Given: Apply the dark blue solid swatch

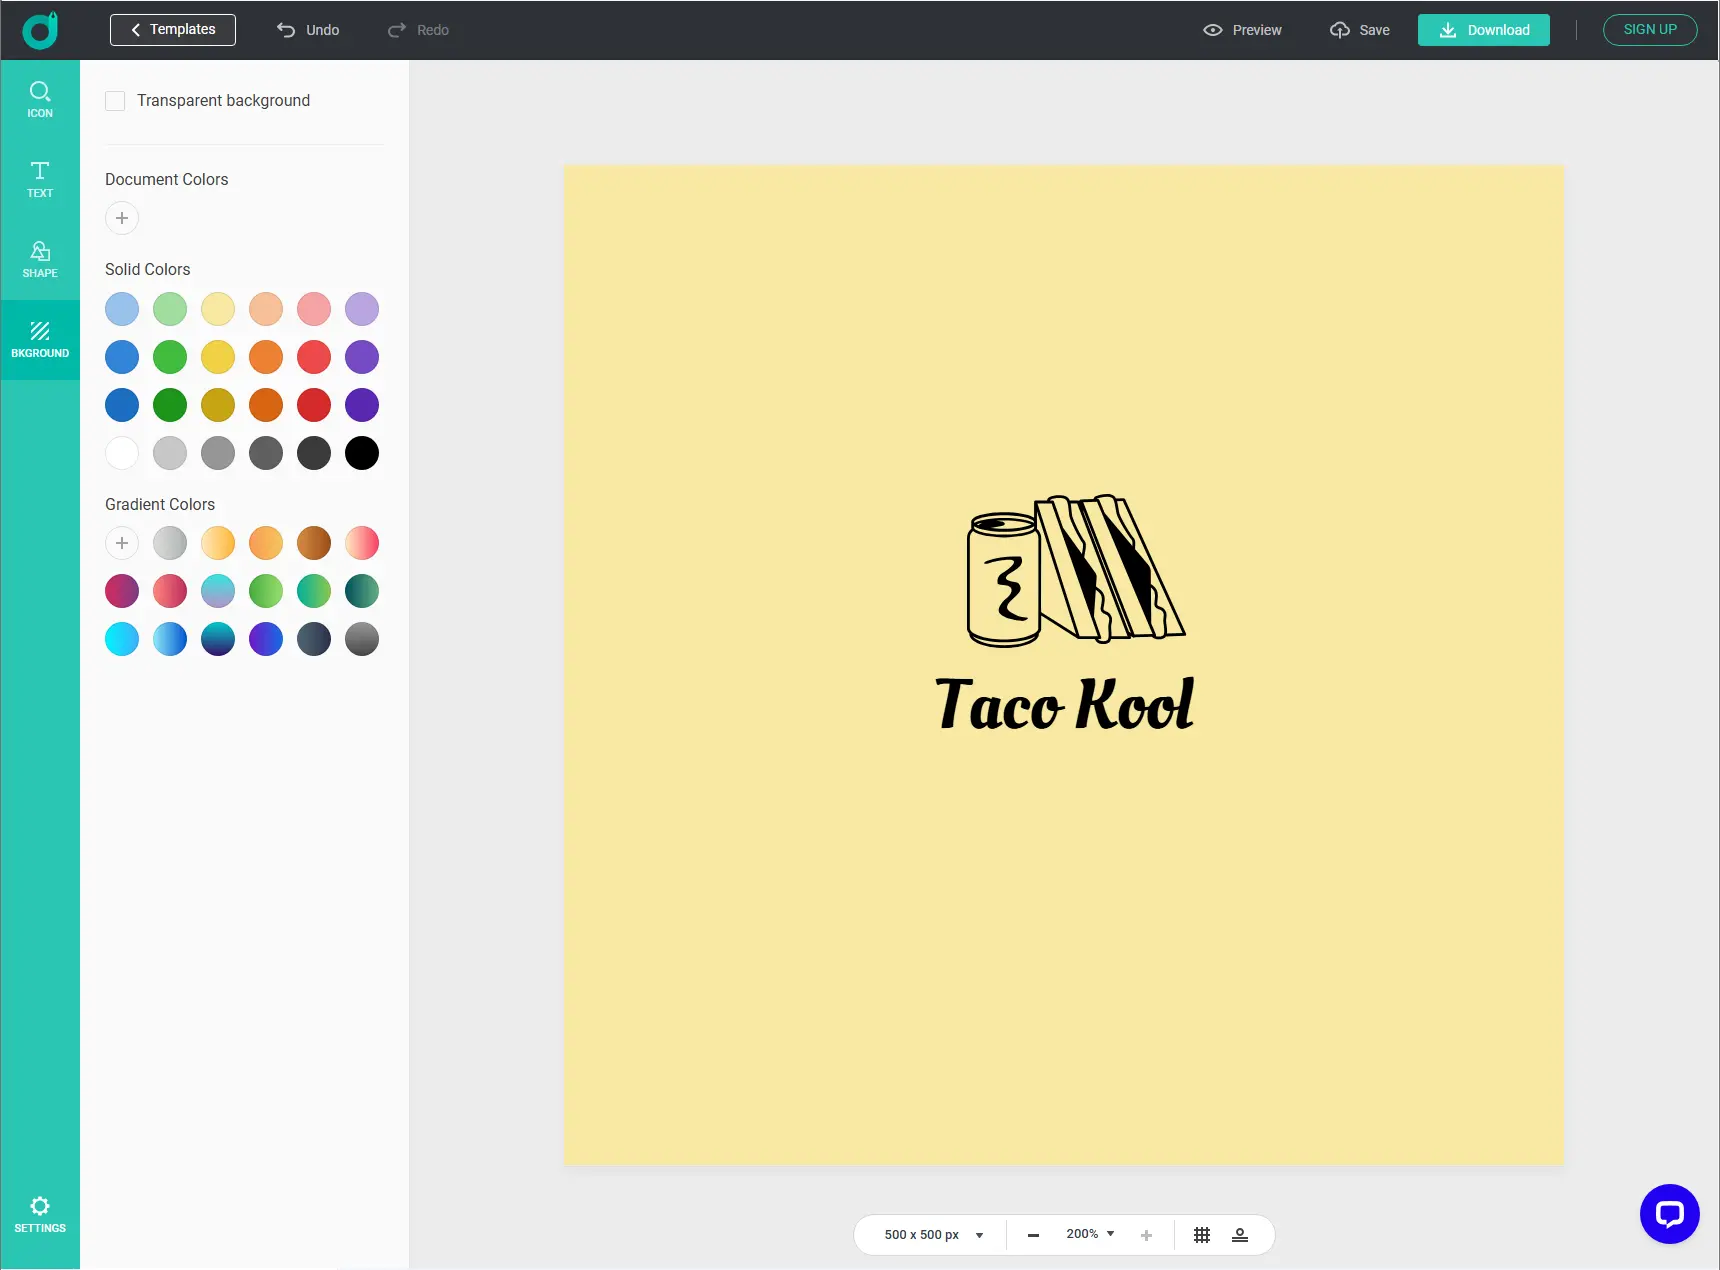Looking at the screenshot, I should 122,405.
